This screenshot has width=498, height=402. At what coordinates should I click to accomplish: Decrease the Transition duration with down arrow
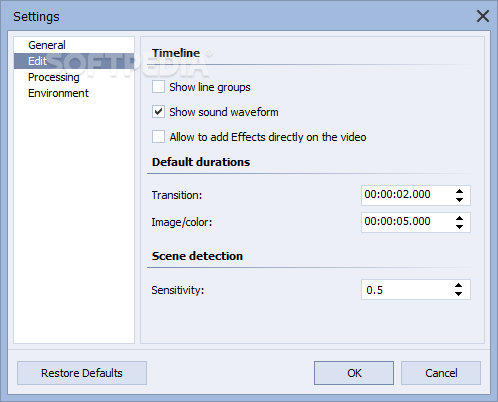coord(459,200)
